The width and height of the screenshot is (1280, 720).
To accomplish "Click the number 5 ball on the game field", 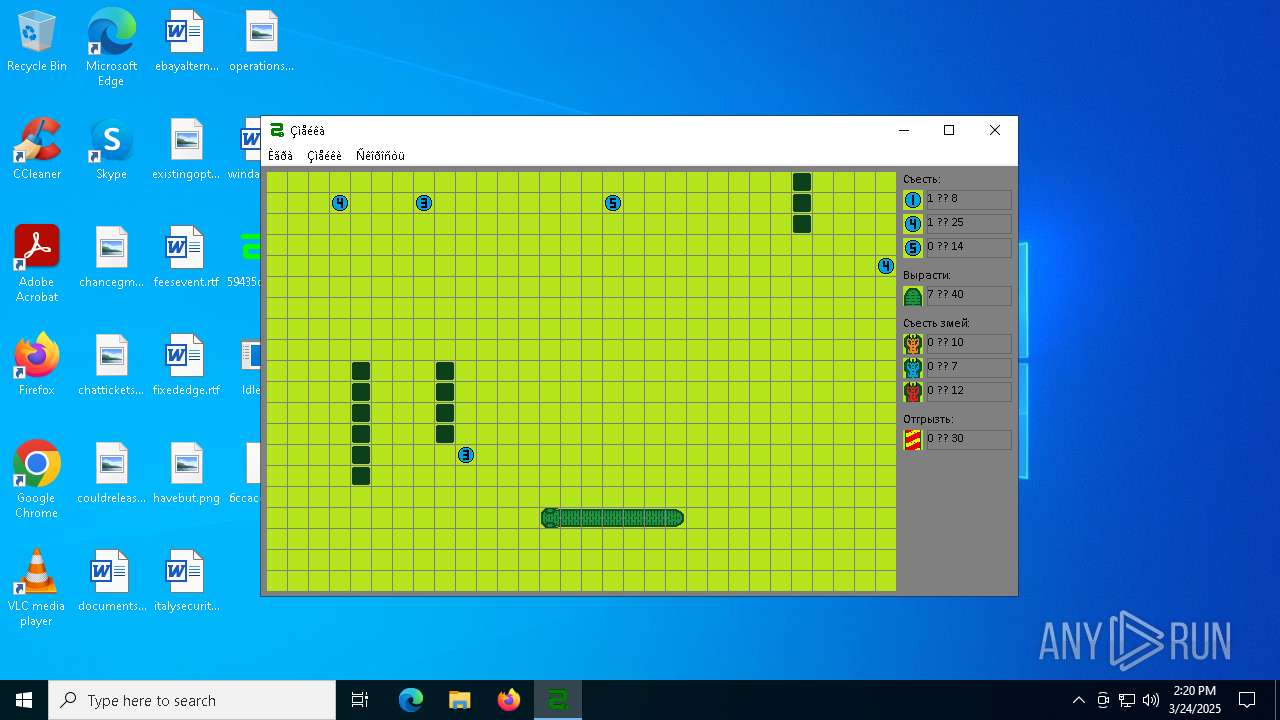I will [613, 203].
